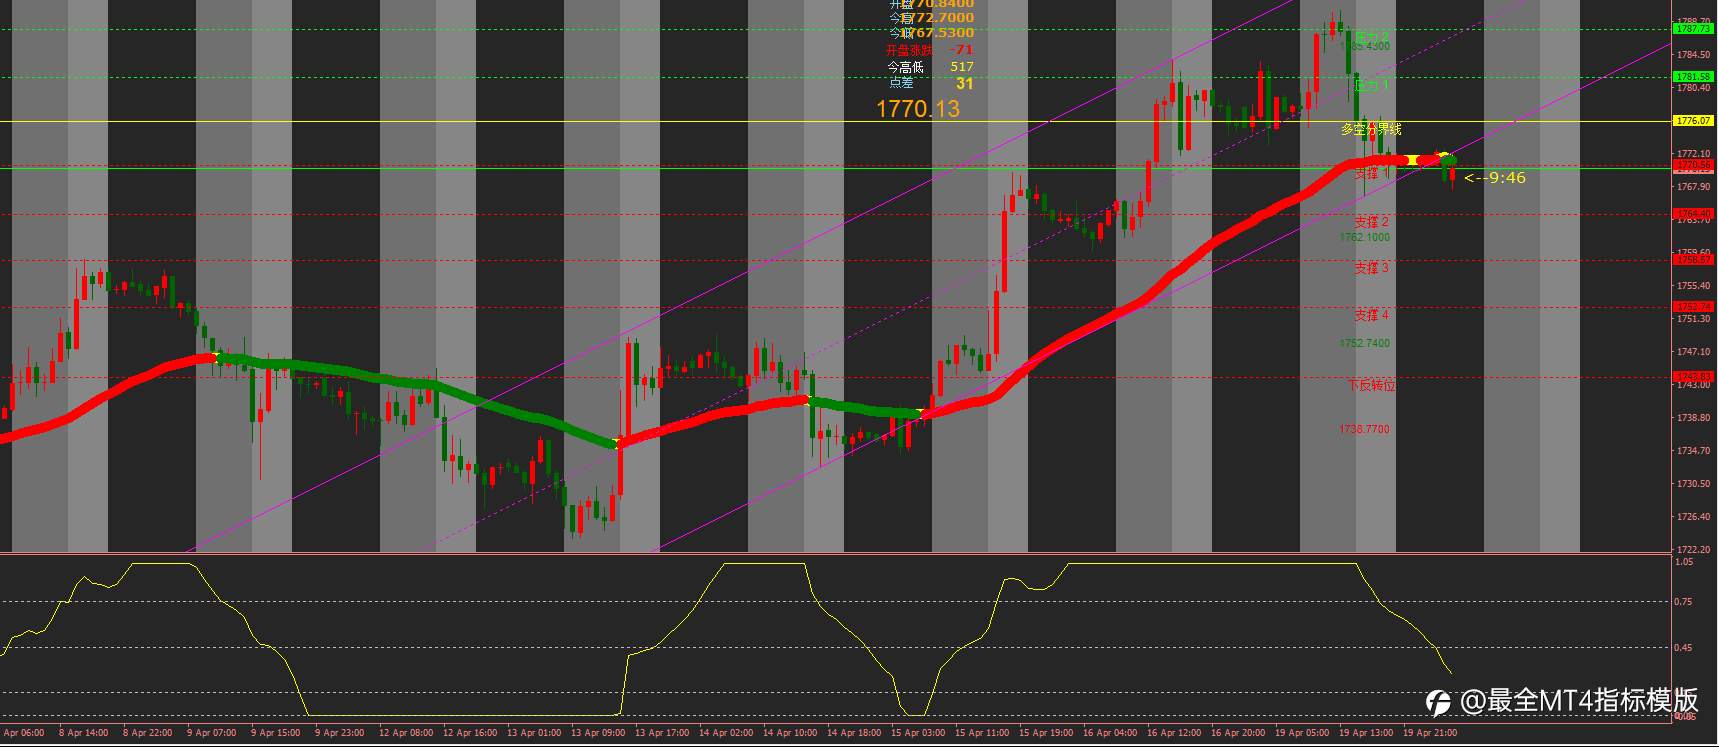Click the 0.45 indicator scale value
Image resolution: width=1719 pixels, height=747 pixels.
[1685, 647]
